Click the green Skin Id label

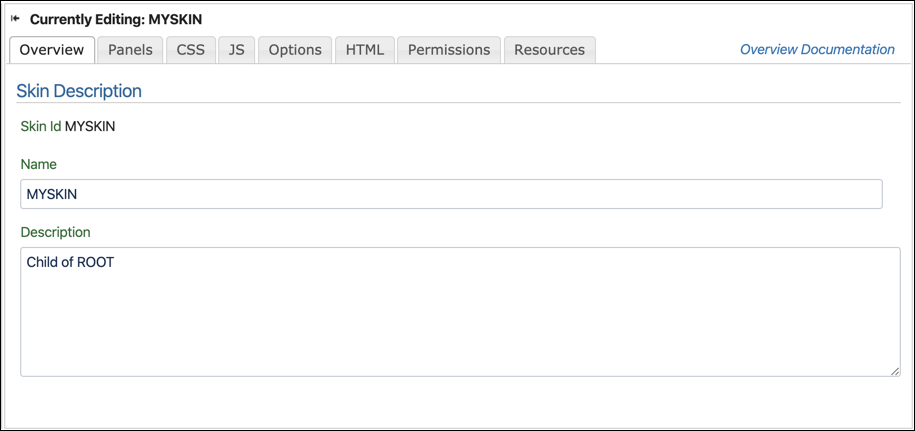pos(41,127)
